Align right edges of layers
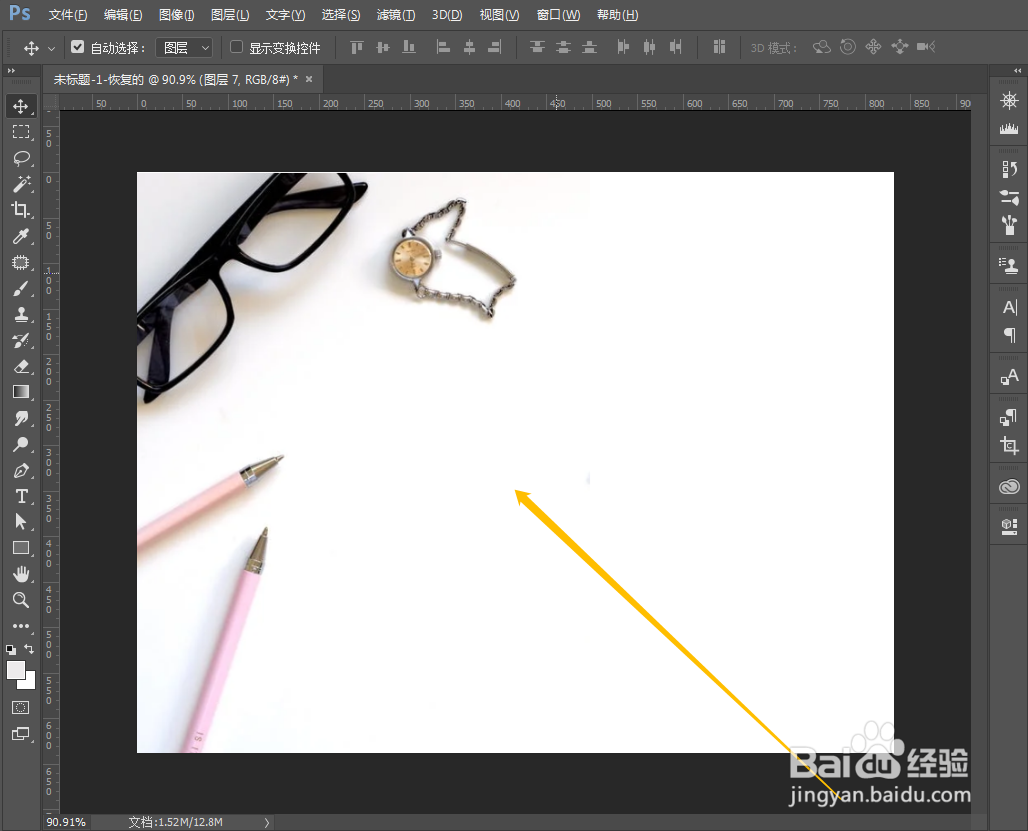The width and height of the screenshot is (1028, 831). [496, 47]
